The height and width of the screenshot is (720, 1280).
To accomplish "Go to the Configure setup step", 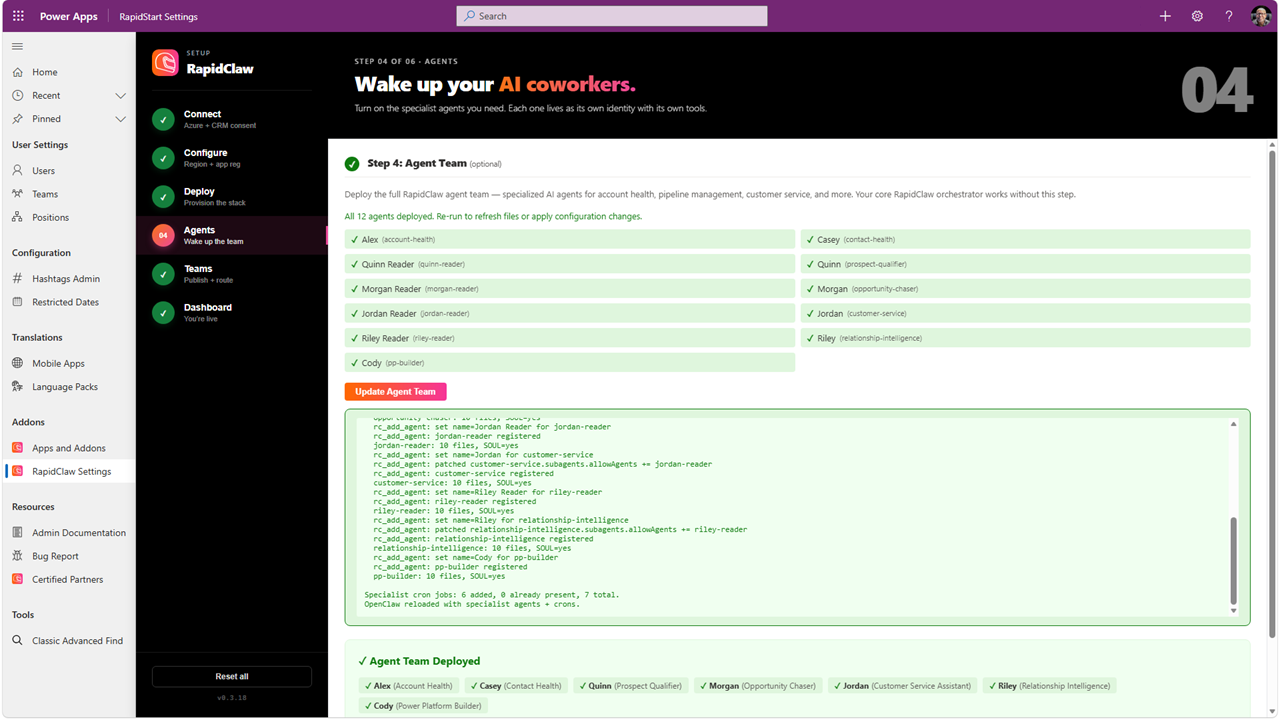I will tap(232, 158).
